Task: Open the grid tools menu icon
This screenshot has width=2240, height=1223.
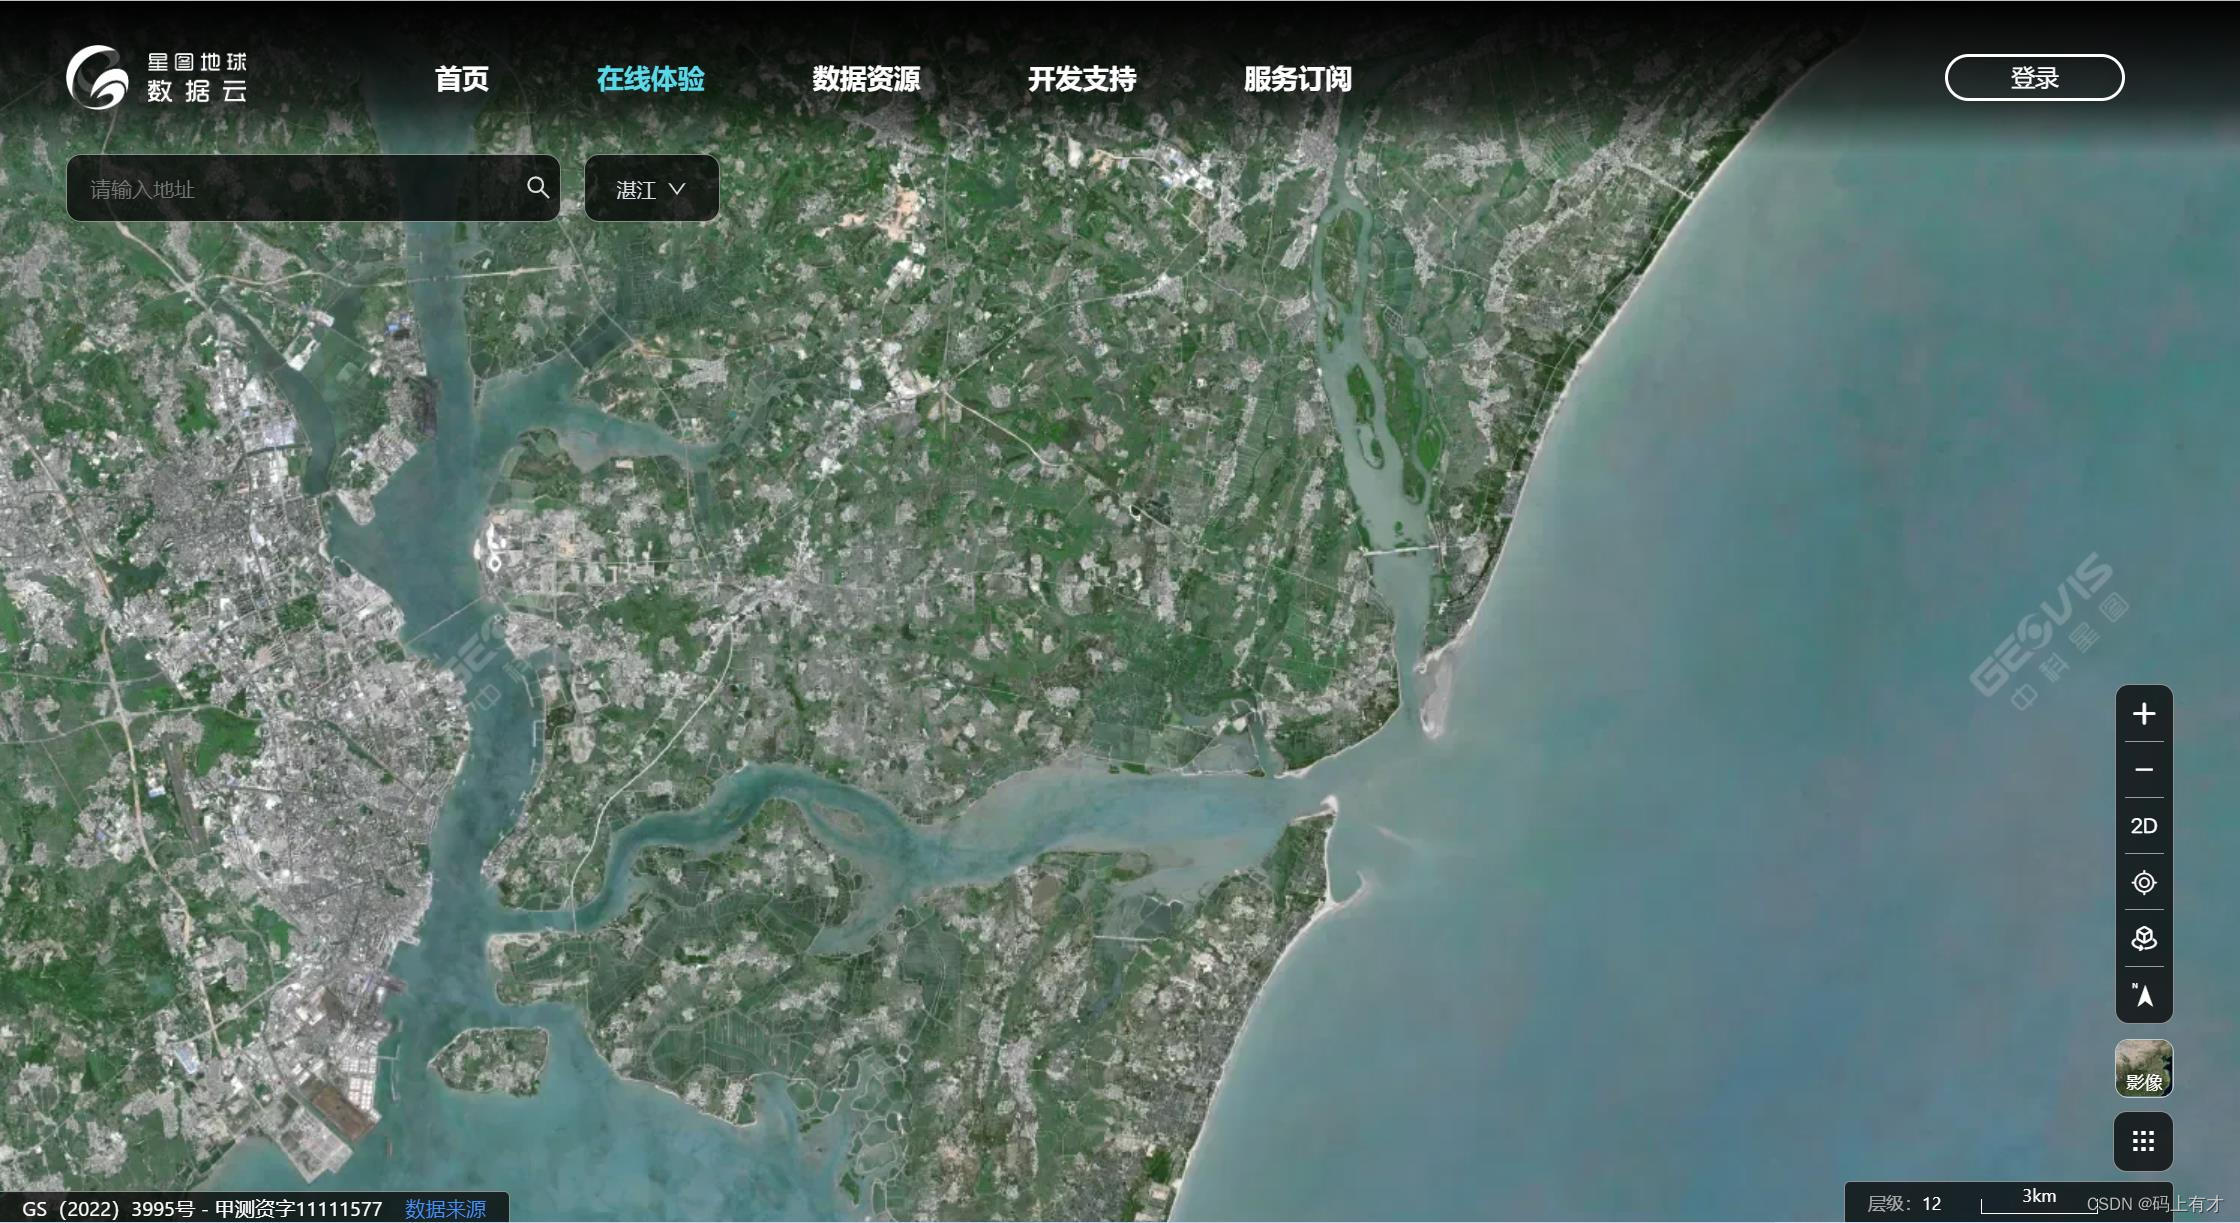Action: point(2143,1141)
